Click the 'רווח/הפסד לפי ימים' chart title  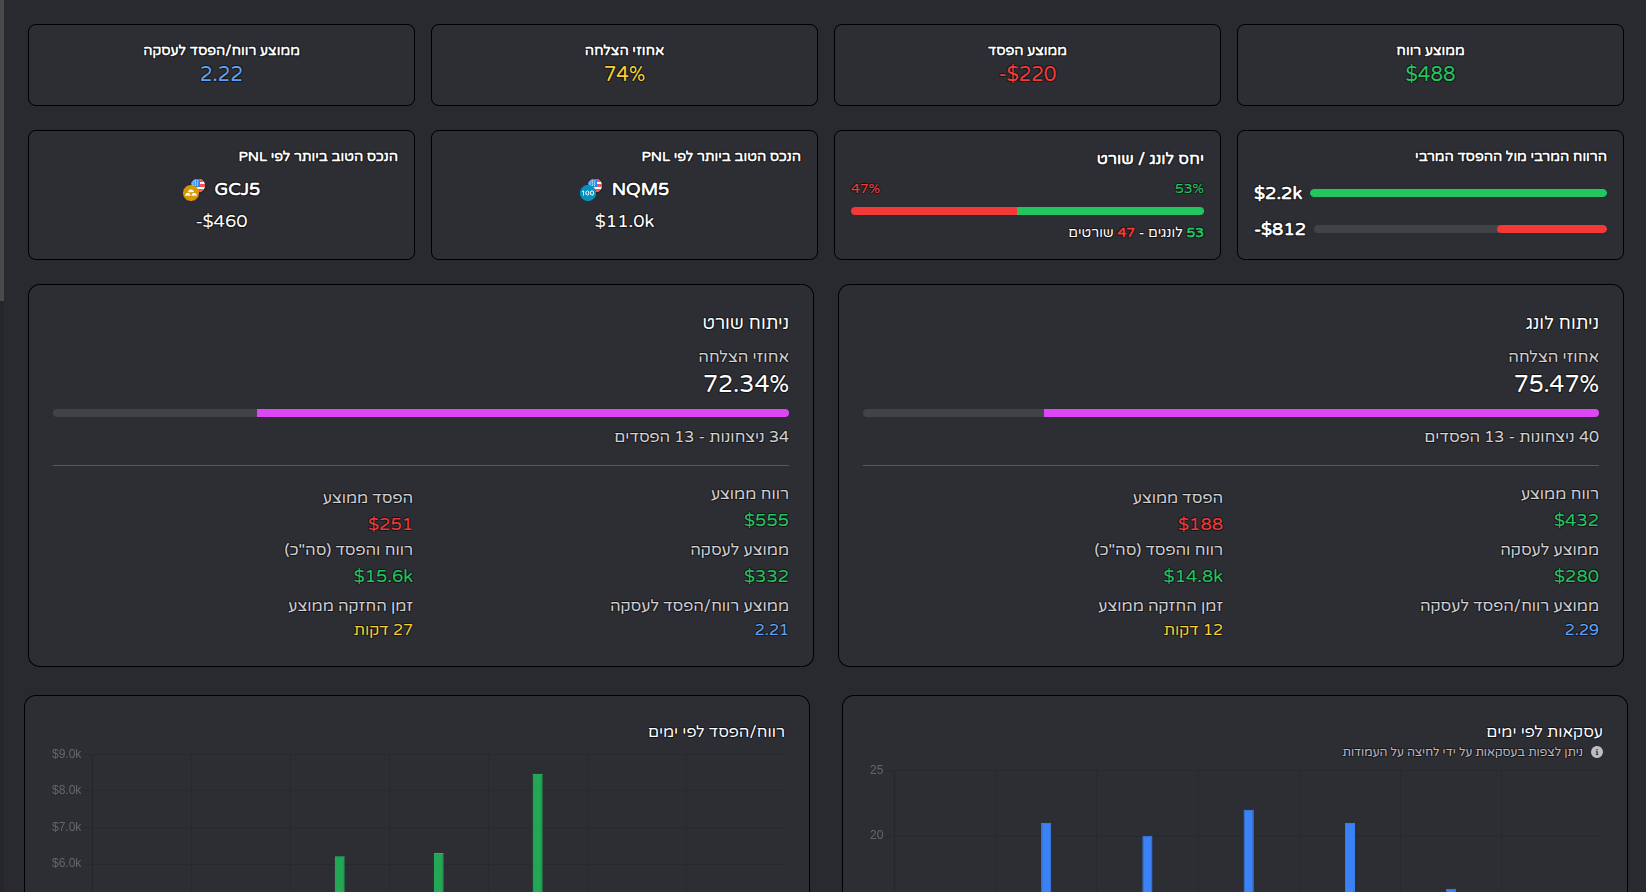click(716, 732)
